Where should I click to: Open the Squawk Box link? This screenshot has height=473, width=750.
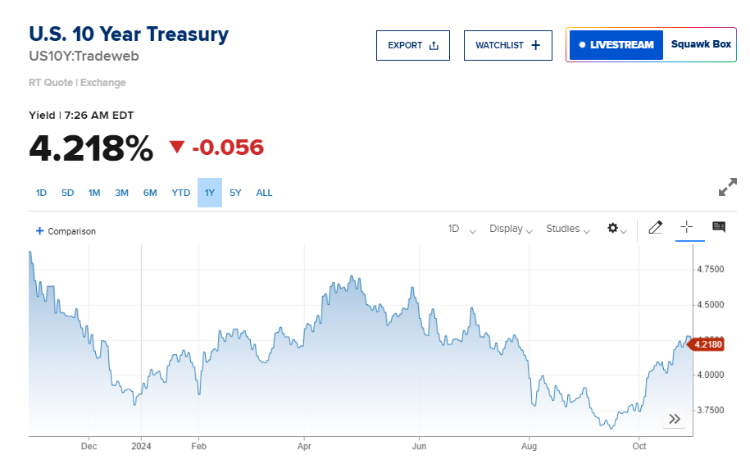point(701,45)
